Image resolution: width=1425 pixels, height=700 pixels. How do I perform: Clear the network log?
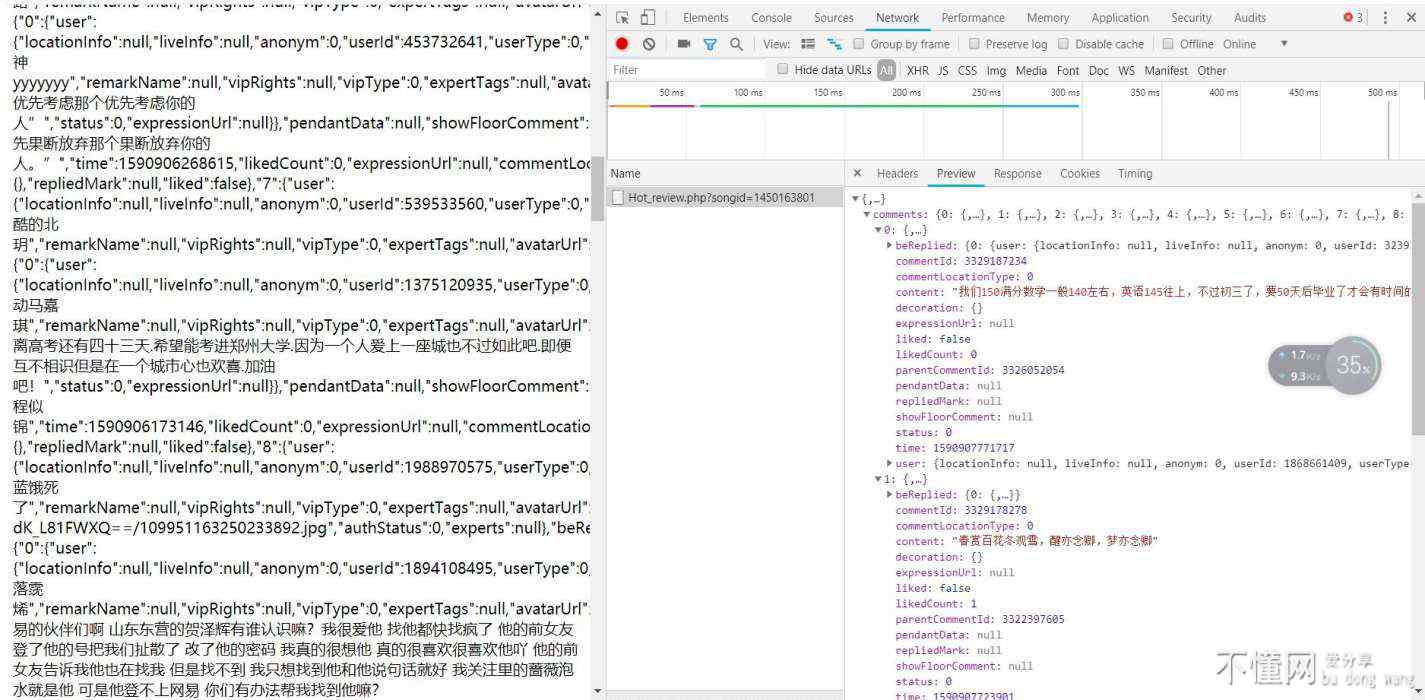coord(648,44)
